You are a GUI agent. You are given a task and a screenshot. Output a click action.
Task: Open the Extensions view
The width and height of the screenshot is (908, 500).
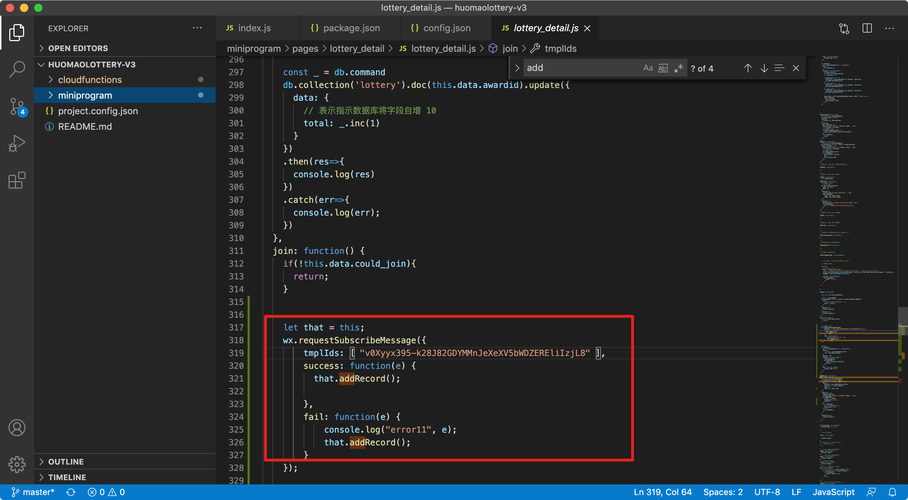click(17, 180)
